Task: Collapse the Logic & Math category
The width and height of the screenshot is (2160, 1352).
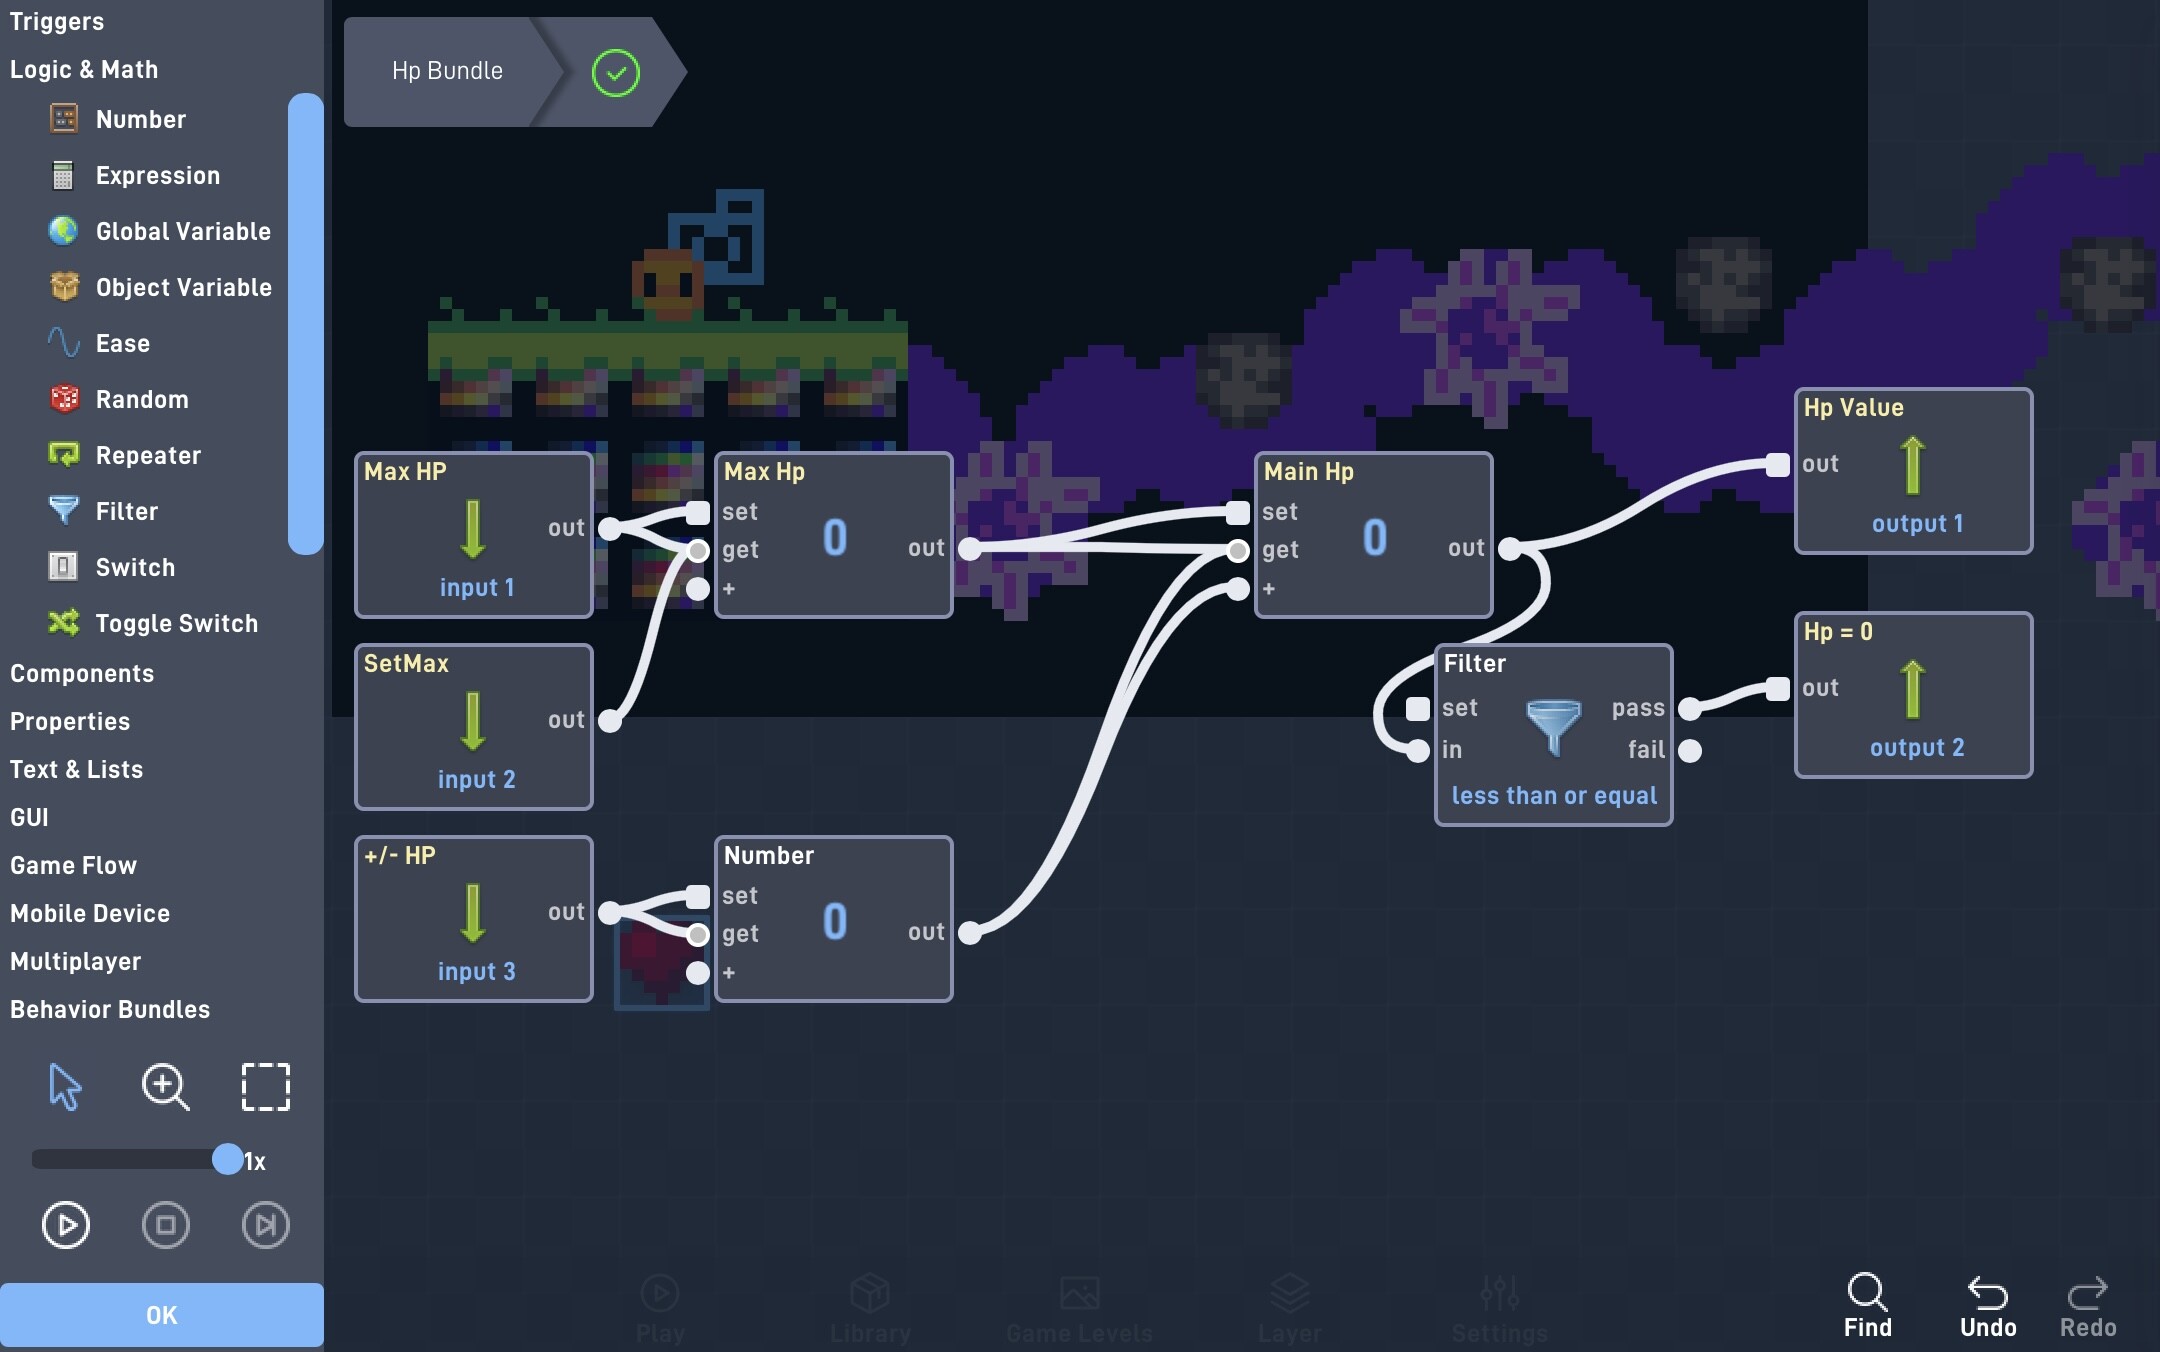Action: 84,69
